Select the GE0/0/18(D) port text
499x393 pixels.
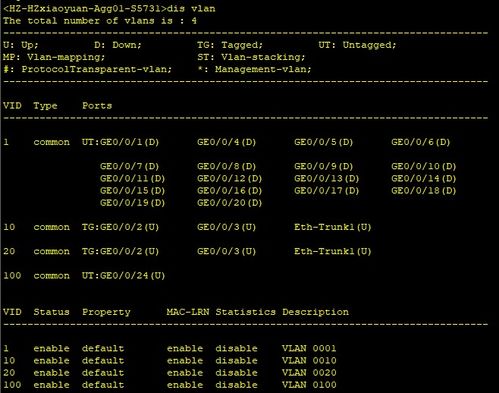point(424,191)
